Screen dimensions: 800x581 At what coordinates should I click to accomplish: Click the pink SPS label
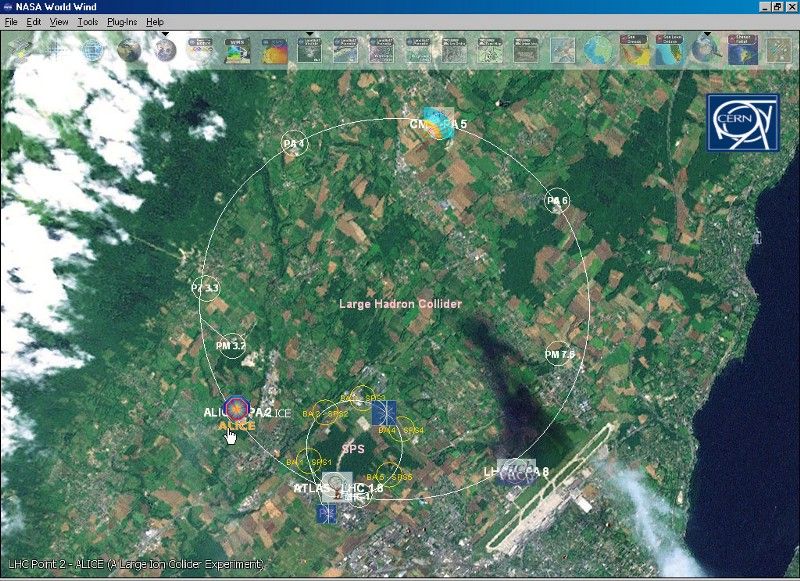354,449
